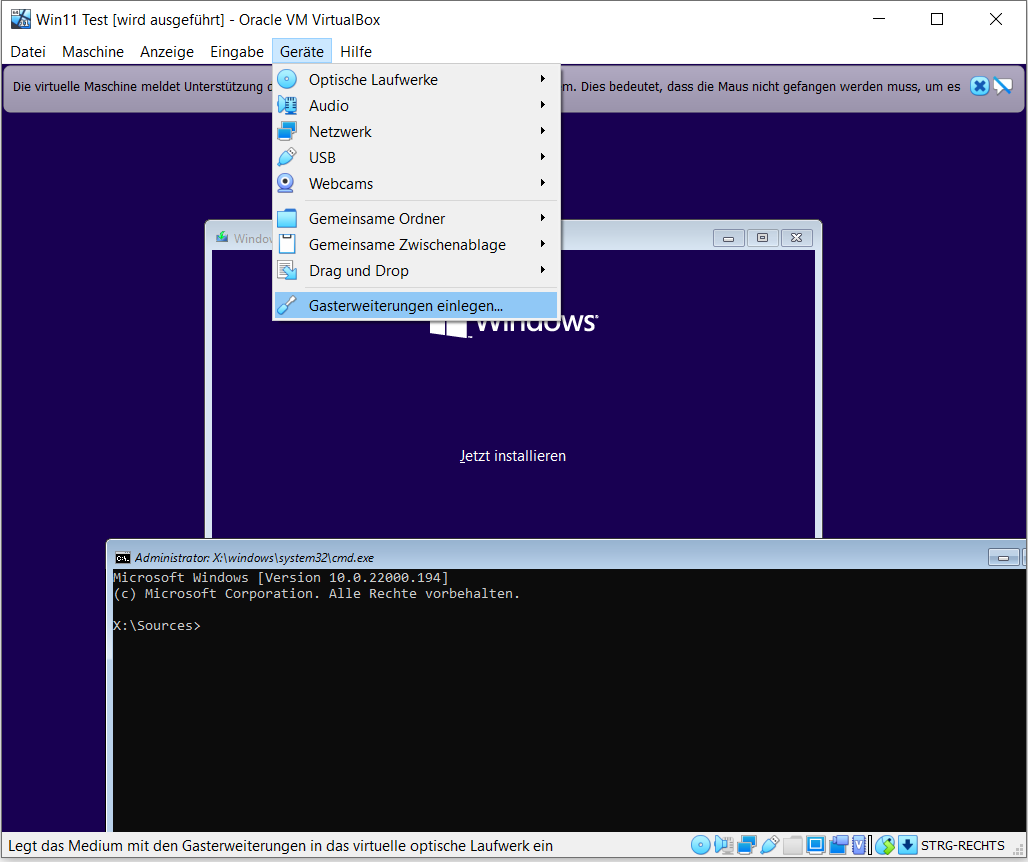Open the Eingabe menu

pyautogui.click(x=237, y=52)
